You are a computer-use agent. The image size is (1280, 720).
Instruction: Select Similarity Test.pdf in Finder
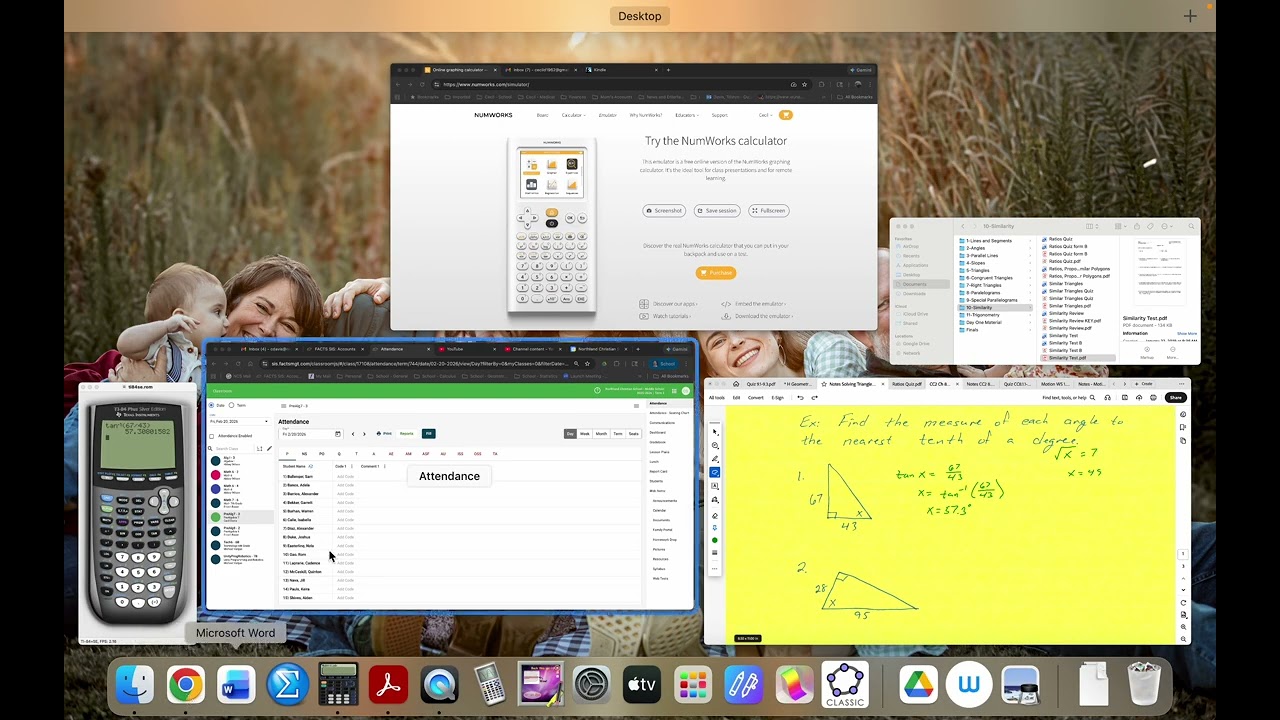tap(1078, 358)
